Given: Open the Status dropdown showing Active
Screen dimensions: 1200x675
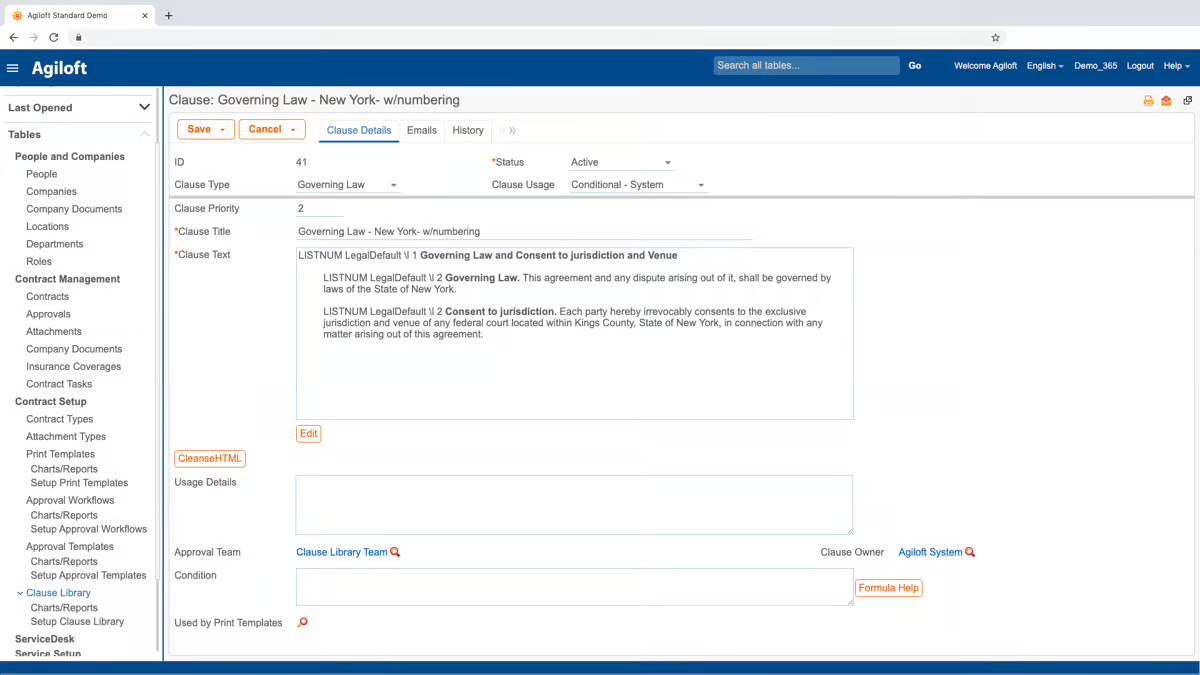Looking at the screenshot, I should (666, 161).
